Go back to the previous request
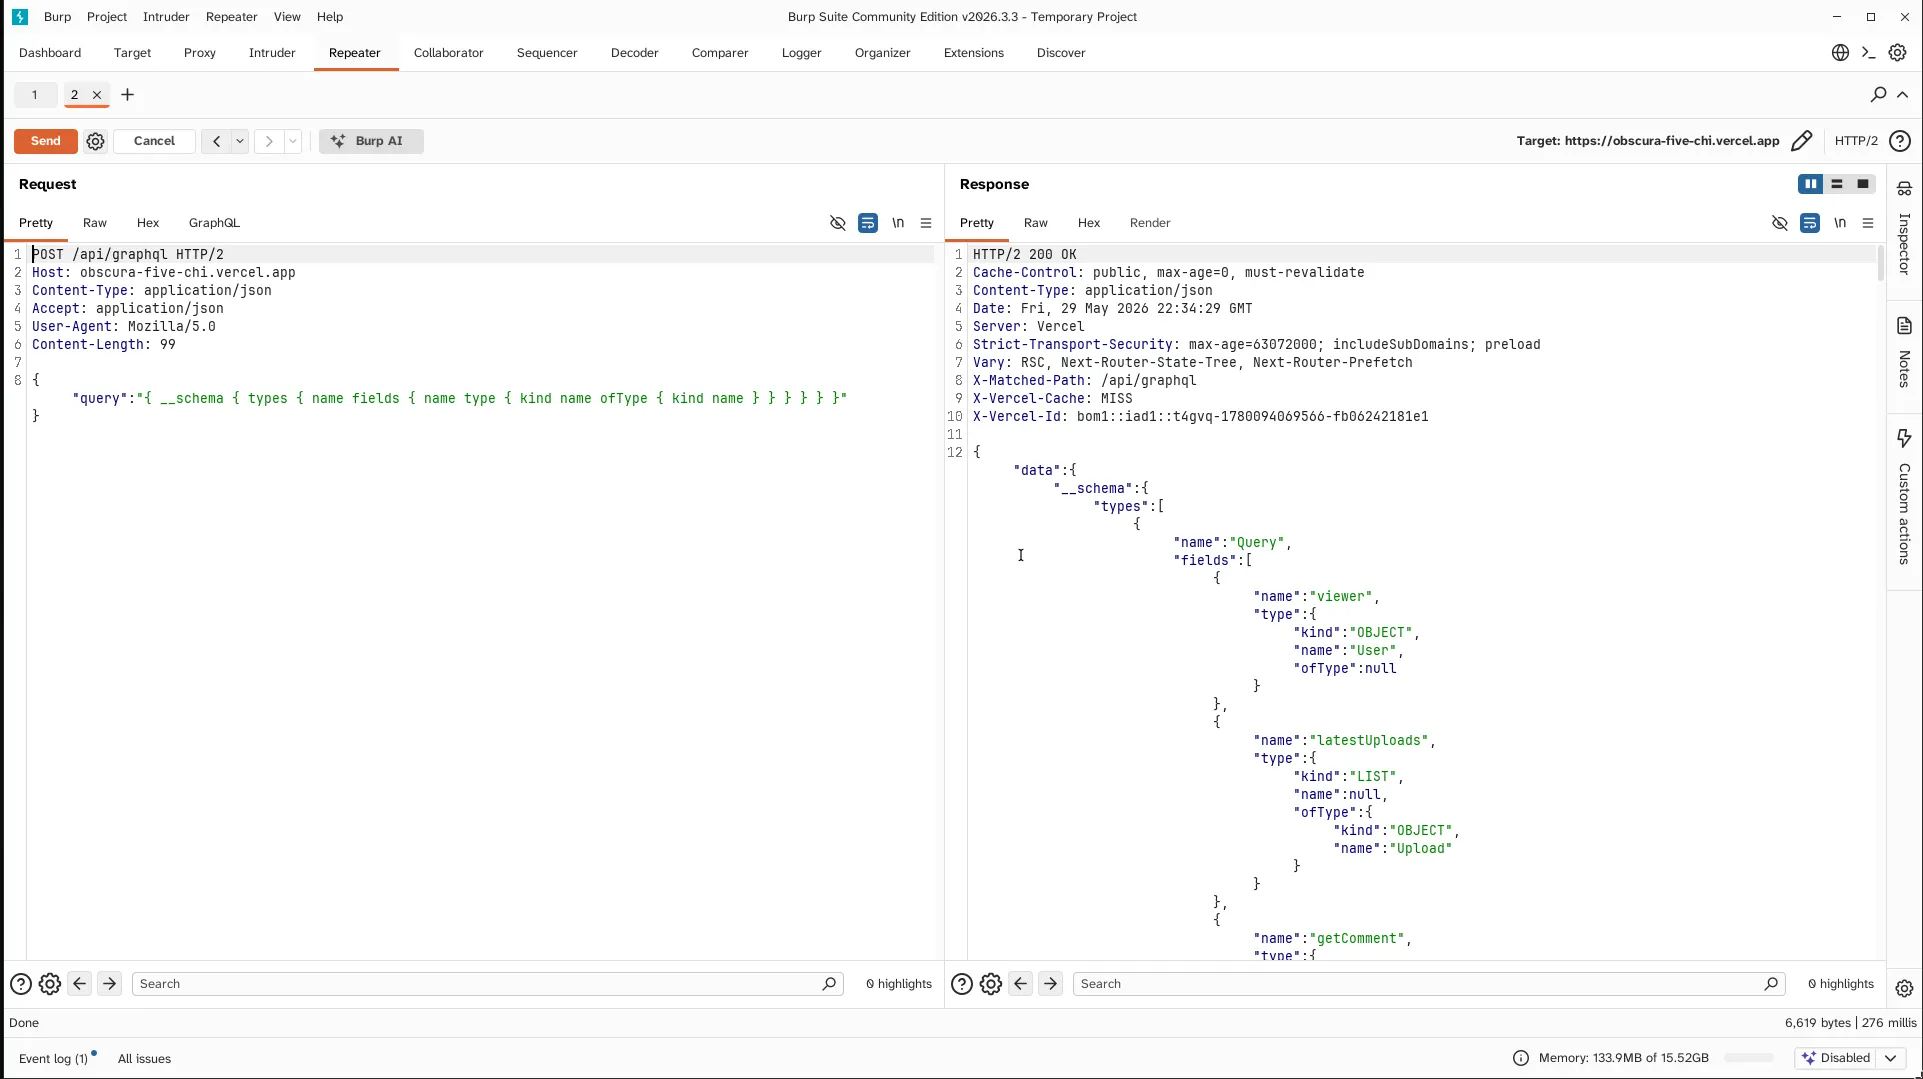The width and height of the screenshot is (1923, 1079). tap(216, 141)
